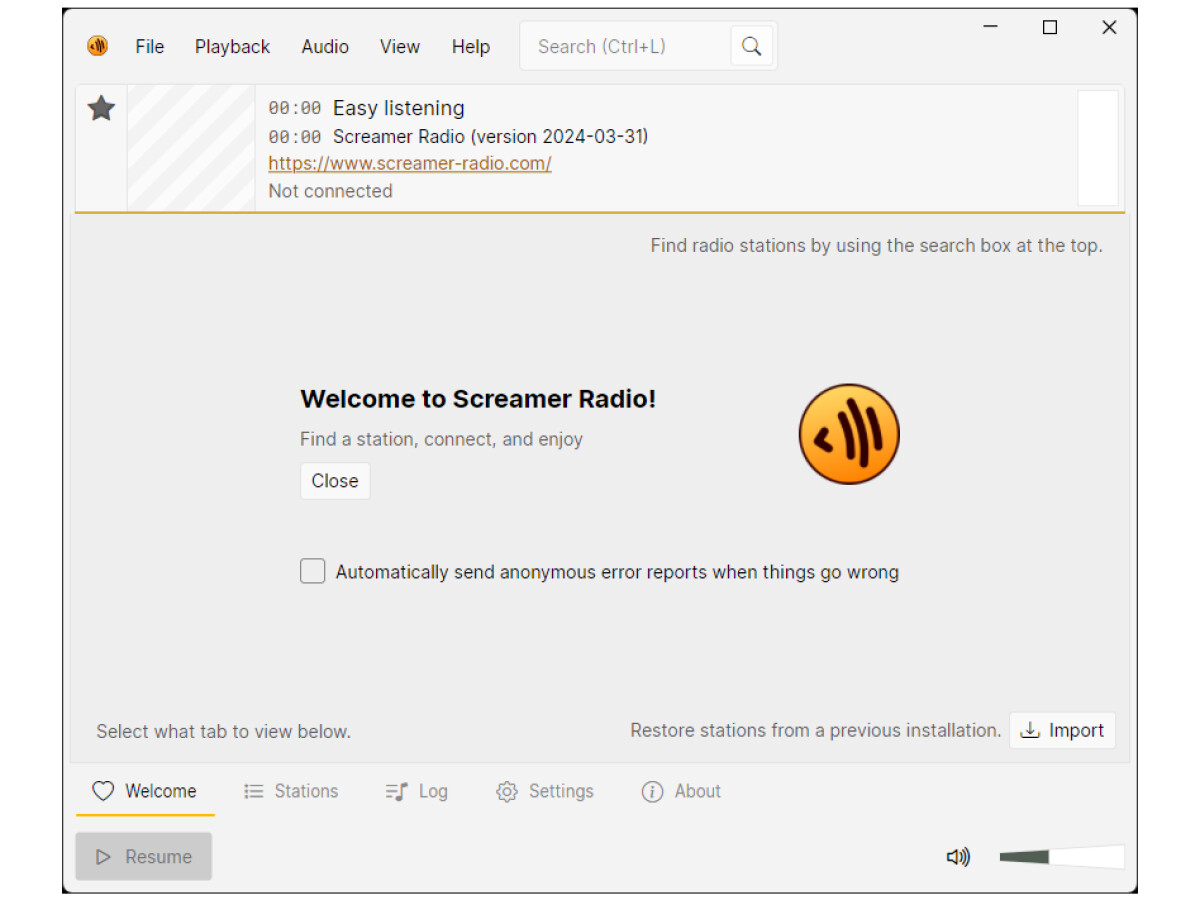Expand the Audio menu
This screenshot has width=1200, height=900.
(325, 47)
